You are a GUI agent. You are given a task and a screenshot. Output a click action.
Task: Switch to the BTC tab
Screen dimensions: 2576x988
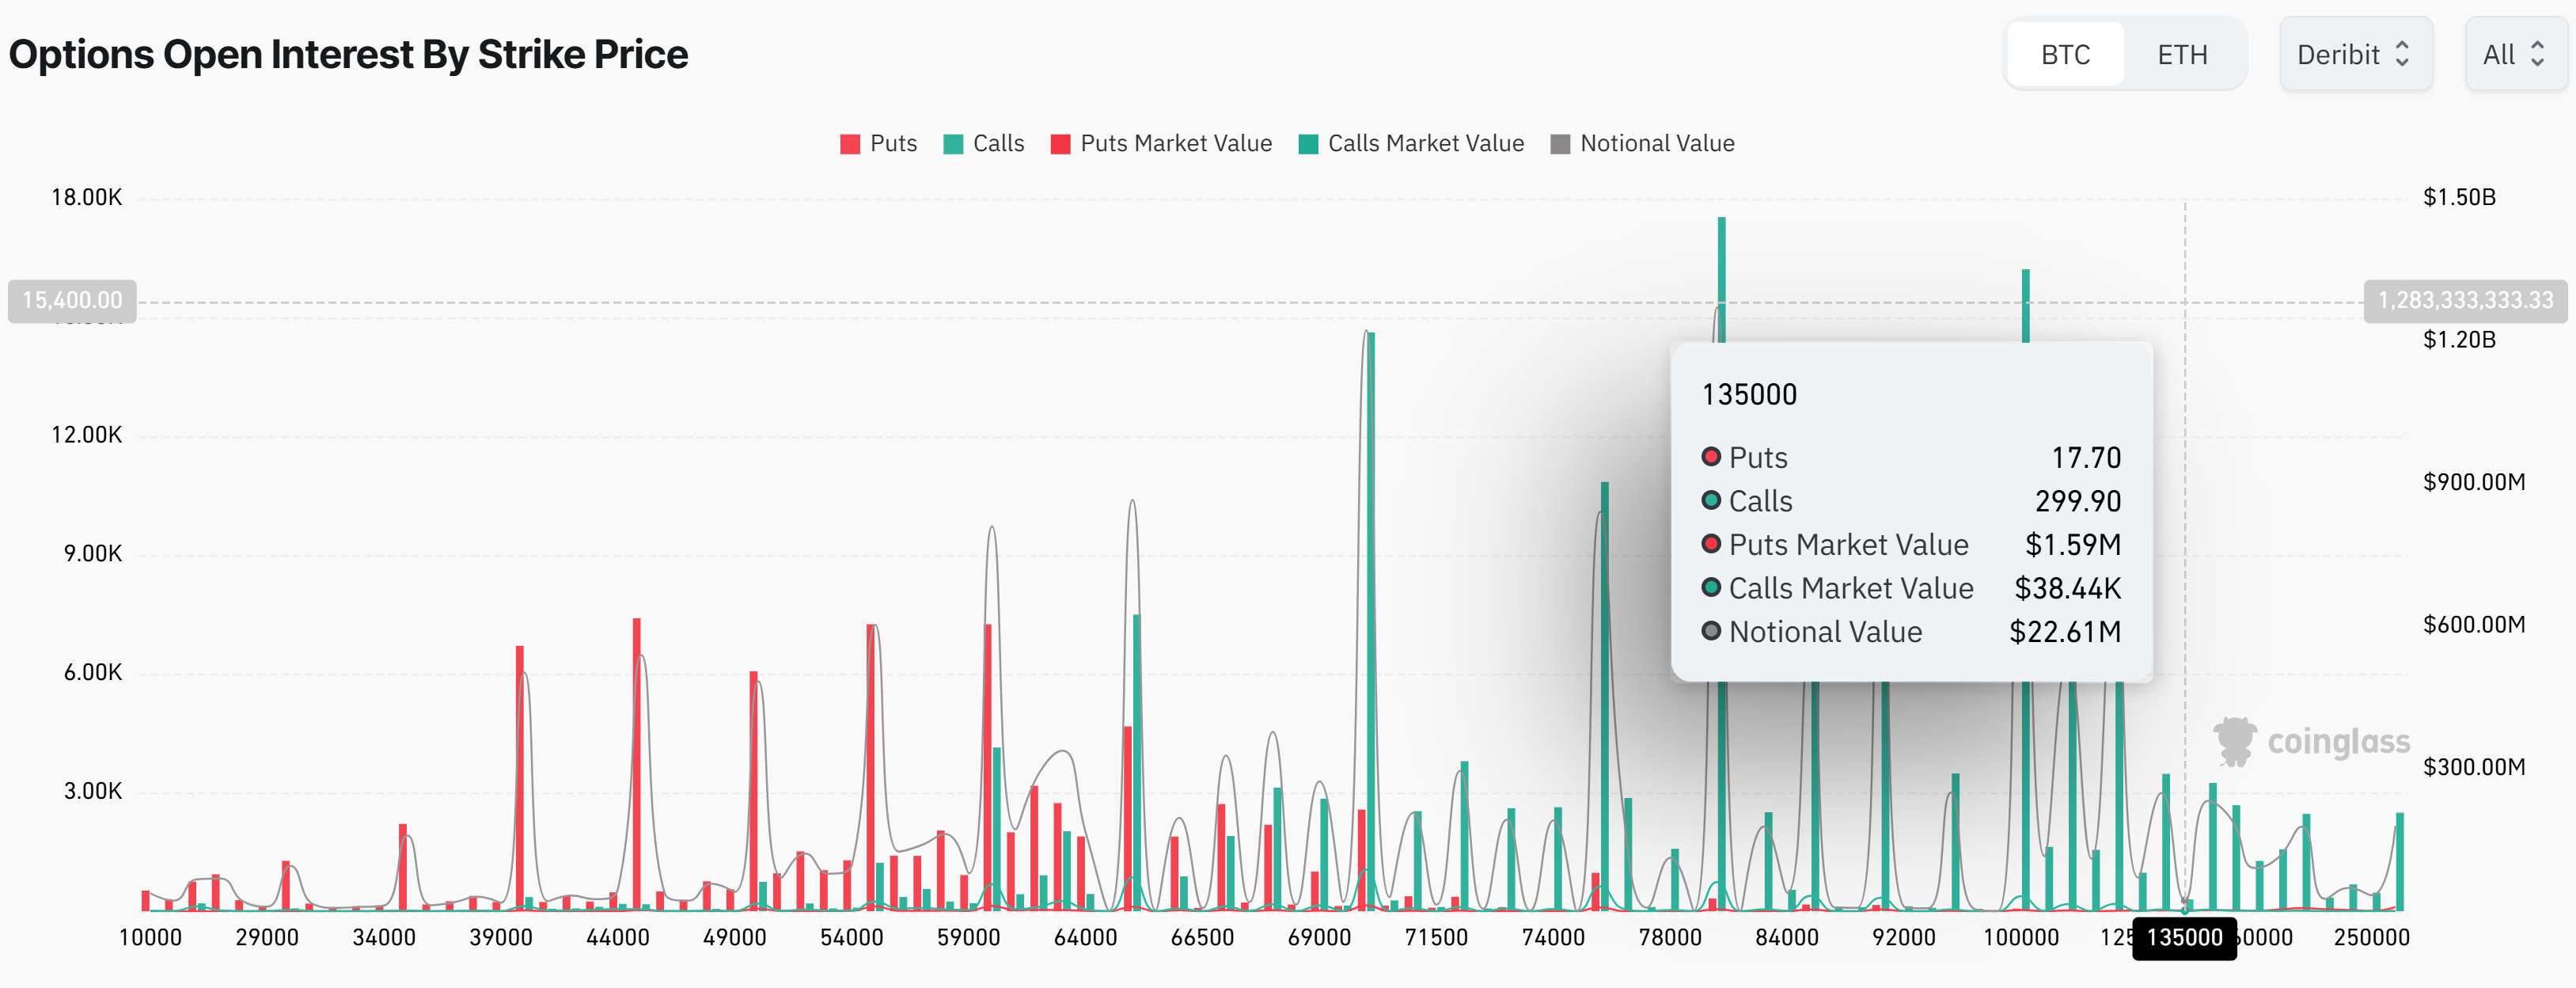point(2065,54)
